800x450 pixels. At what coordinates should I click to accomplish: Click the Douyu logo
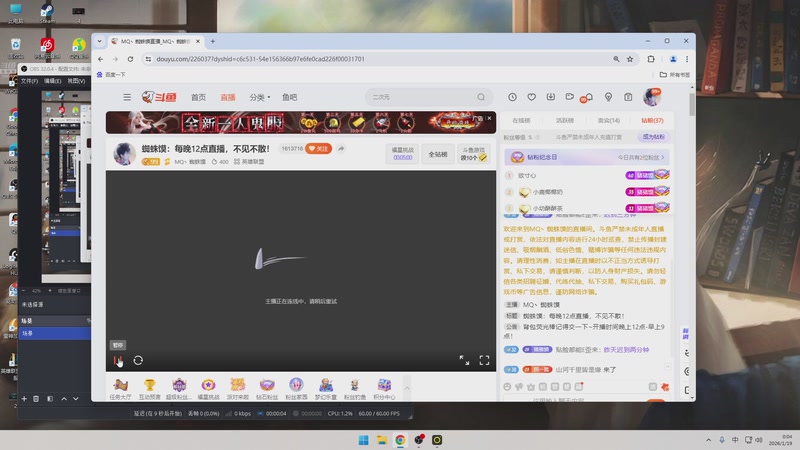(x=159, y=97)
